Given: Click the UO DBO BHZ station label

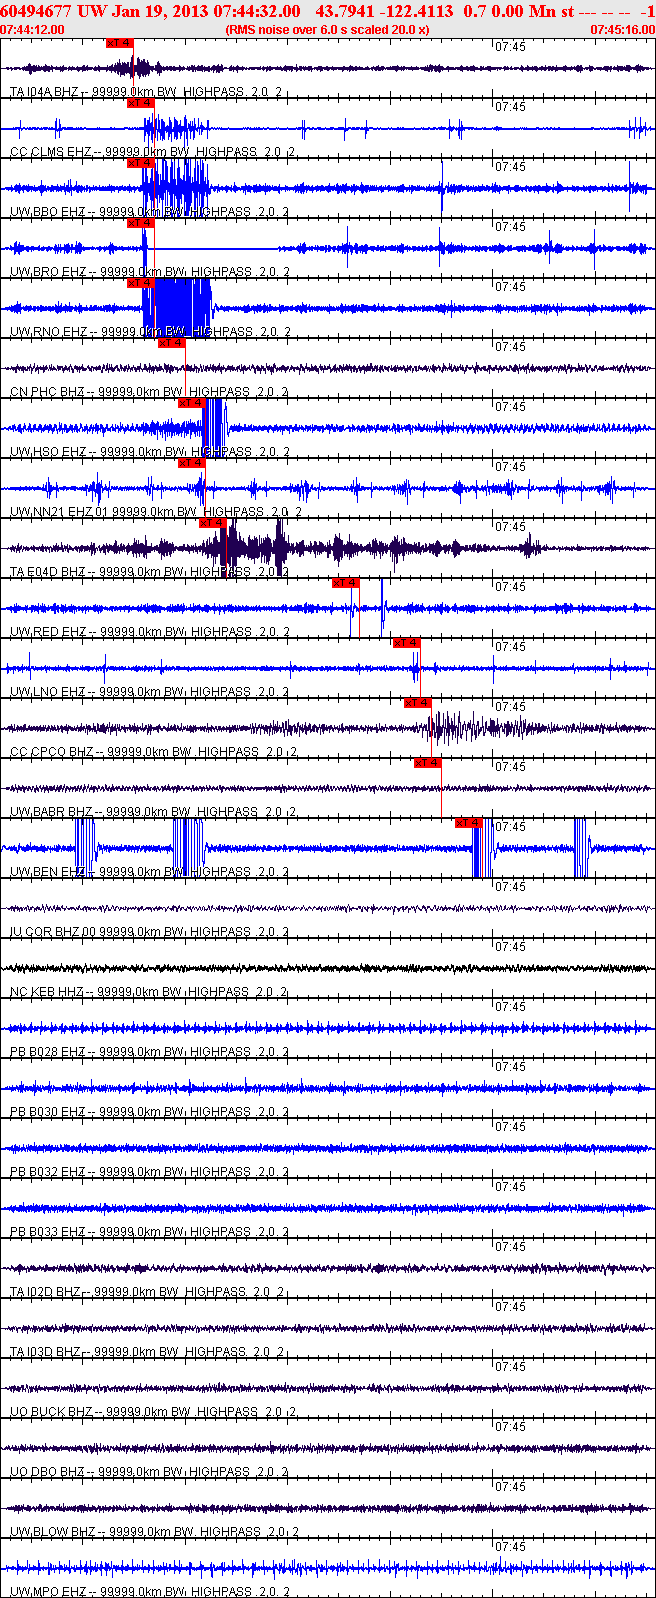Looking at the screenshot, I should click(48, 1472).
